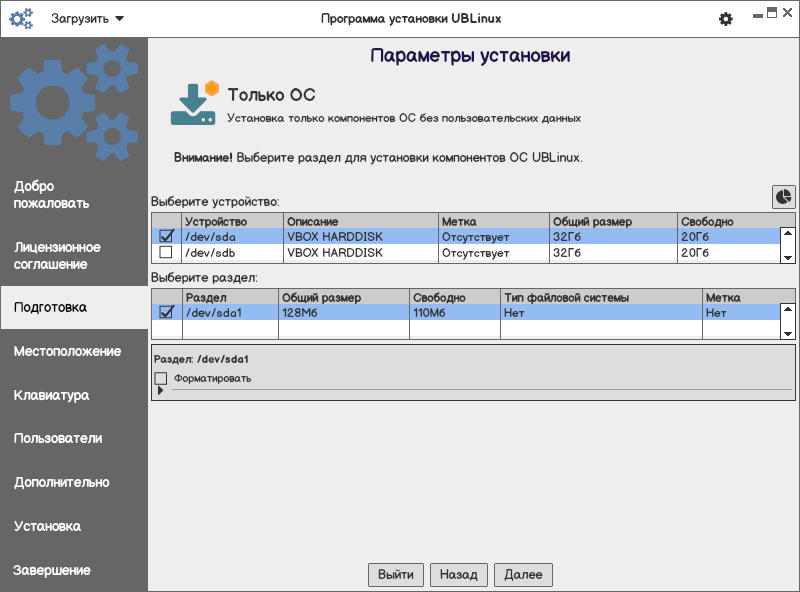Select the Подготовка step

click(74, 307)
